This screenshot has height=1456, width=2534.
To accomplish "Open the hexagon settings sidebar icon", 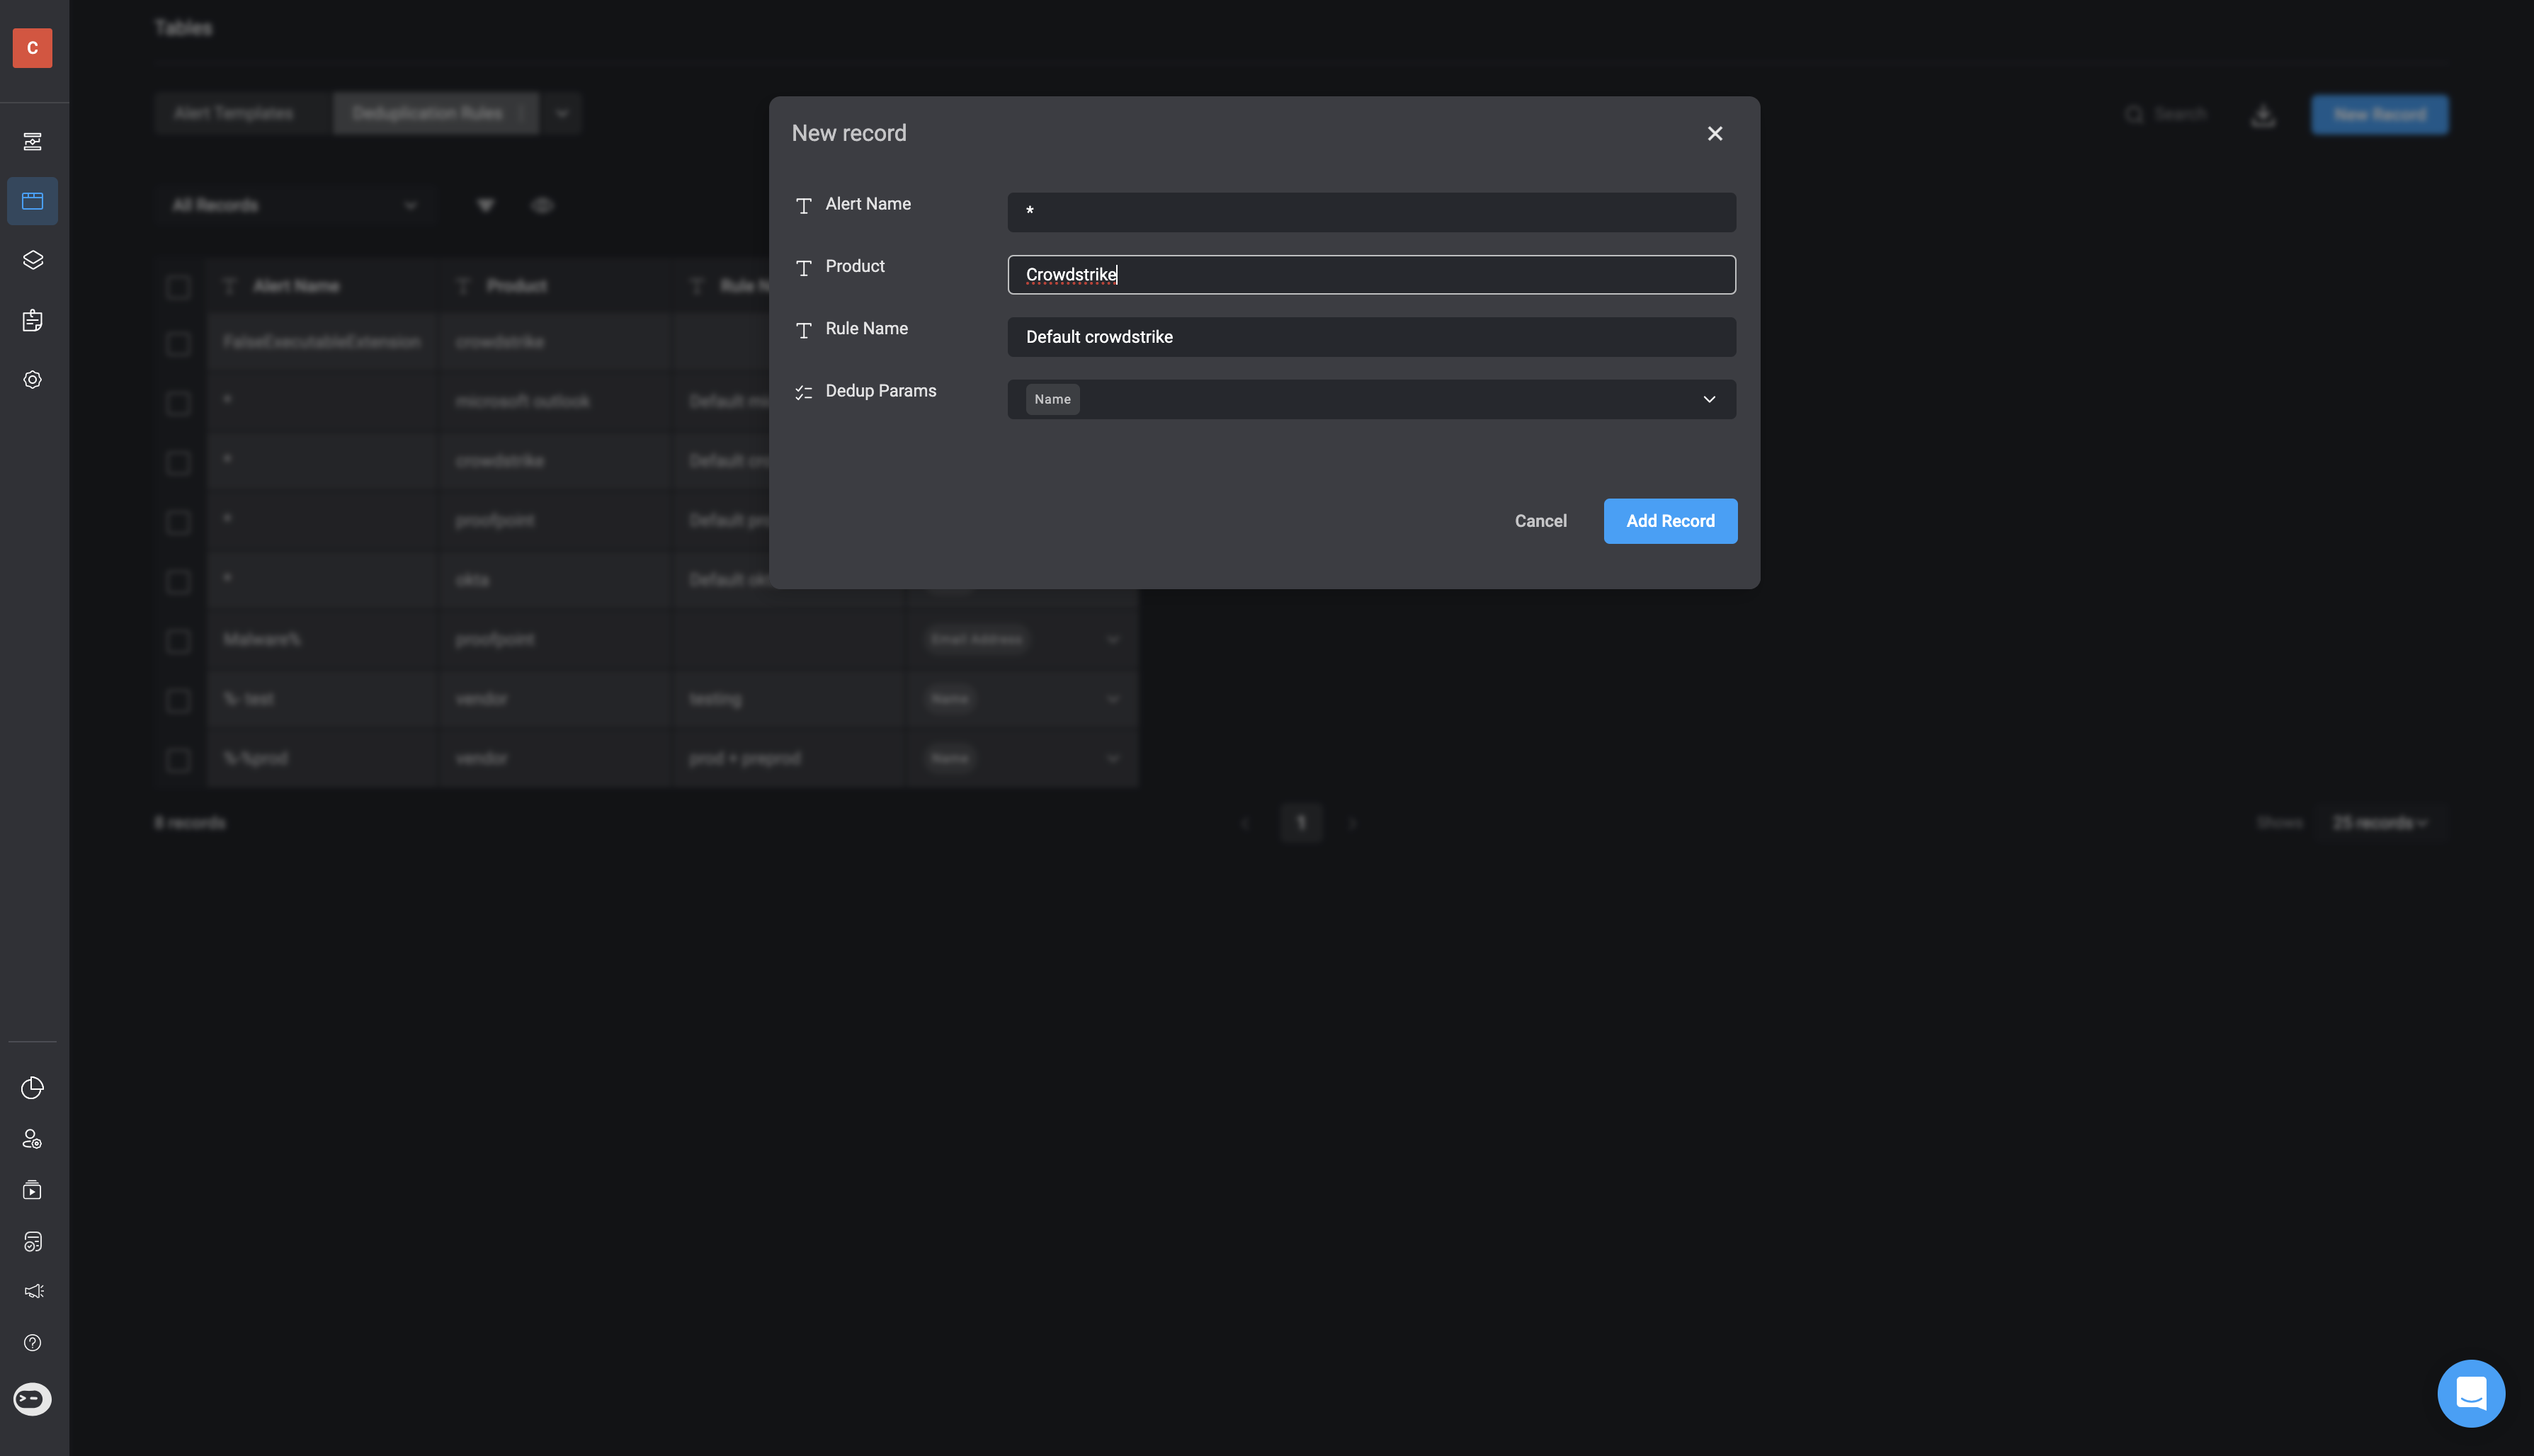I will pos(32,380).
